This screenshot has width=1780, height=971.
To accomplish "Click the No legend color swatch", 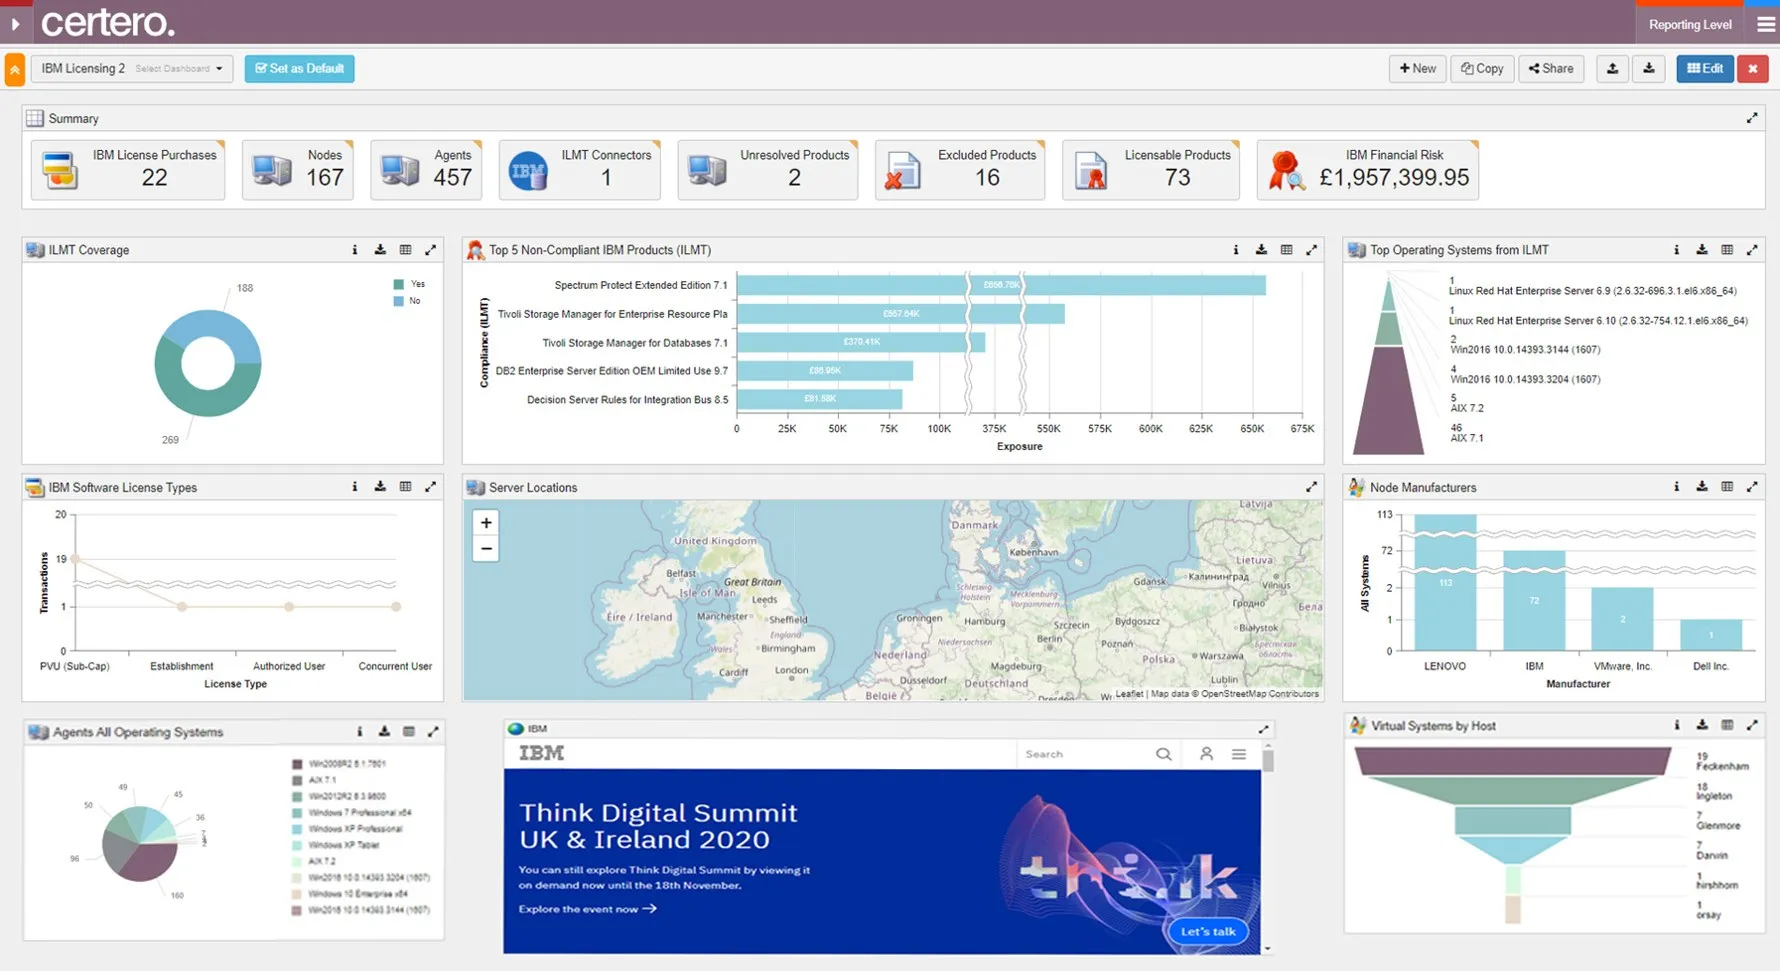I will 399,301.
